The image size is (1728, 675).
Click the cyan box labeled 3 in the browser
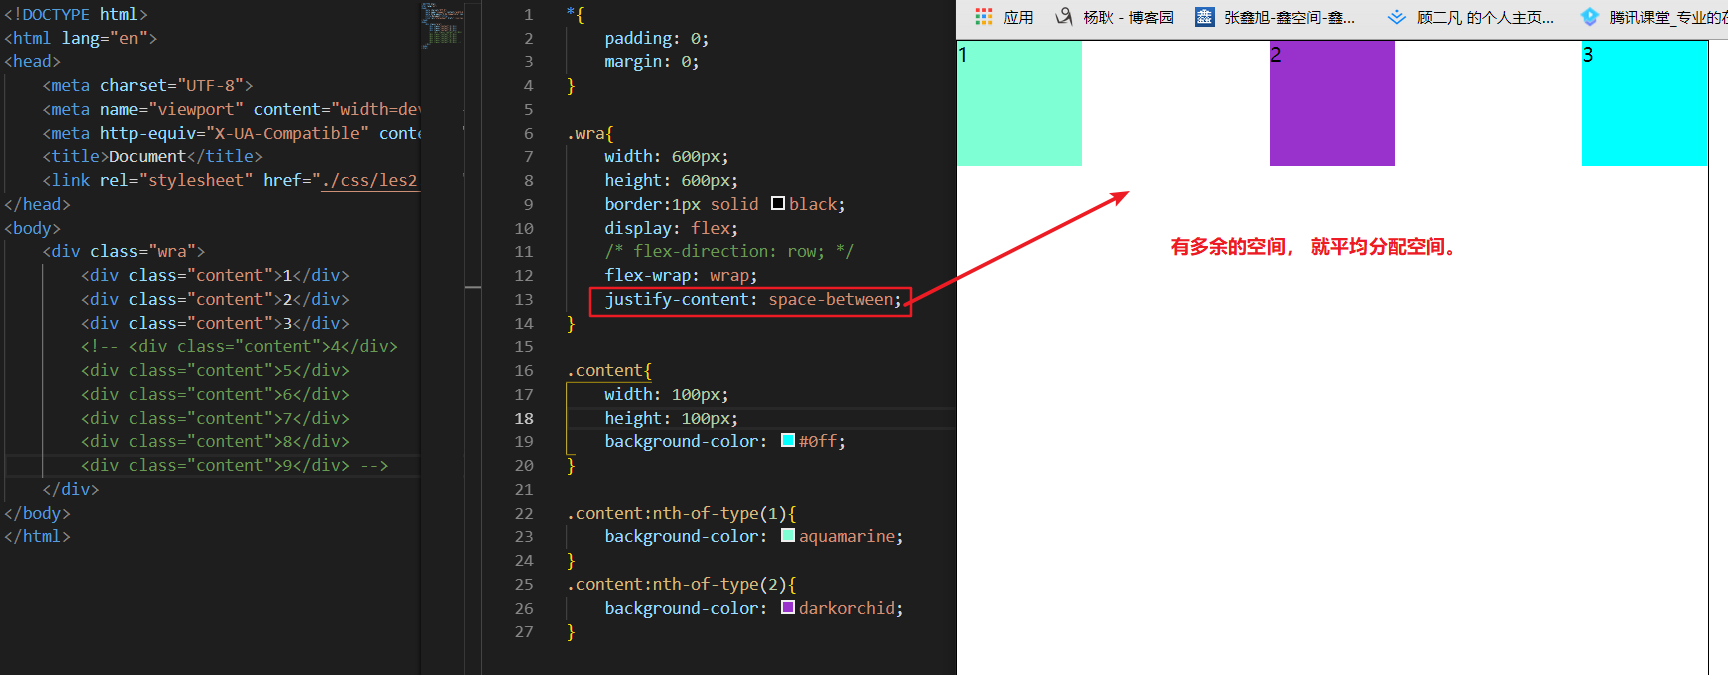pyautogui.click(x=1644, y=103)
